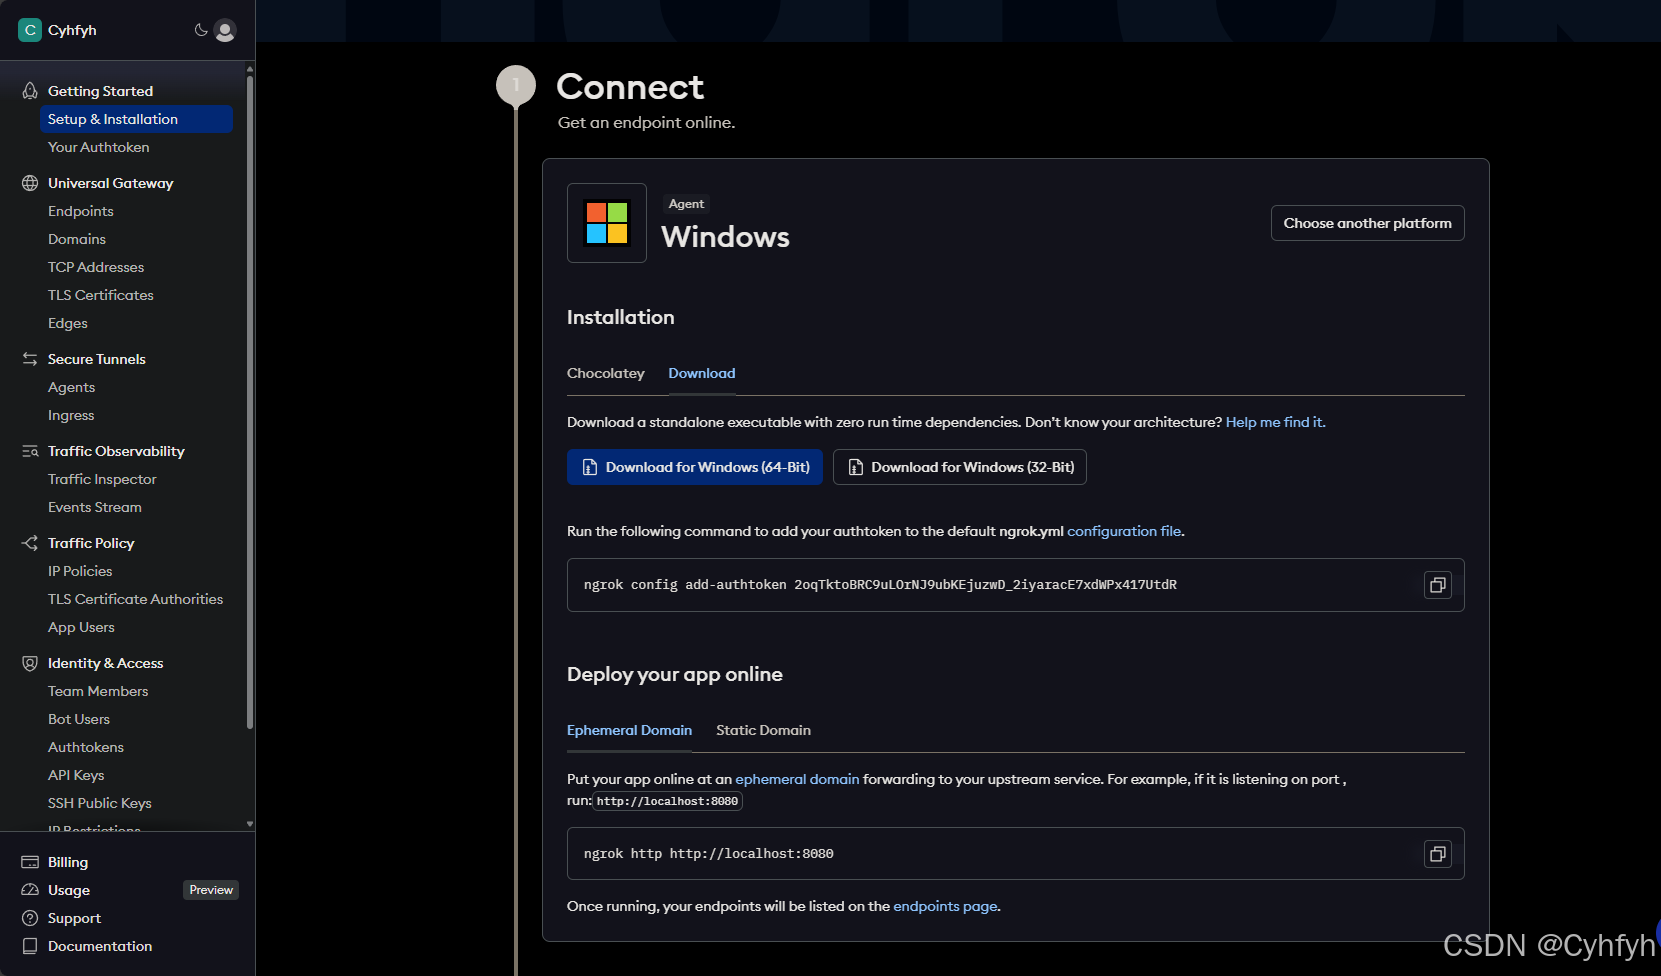Click Identity & Access heading

click(x=105, y=663)
